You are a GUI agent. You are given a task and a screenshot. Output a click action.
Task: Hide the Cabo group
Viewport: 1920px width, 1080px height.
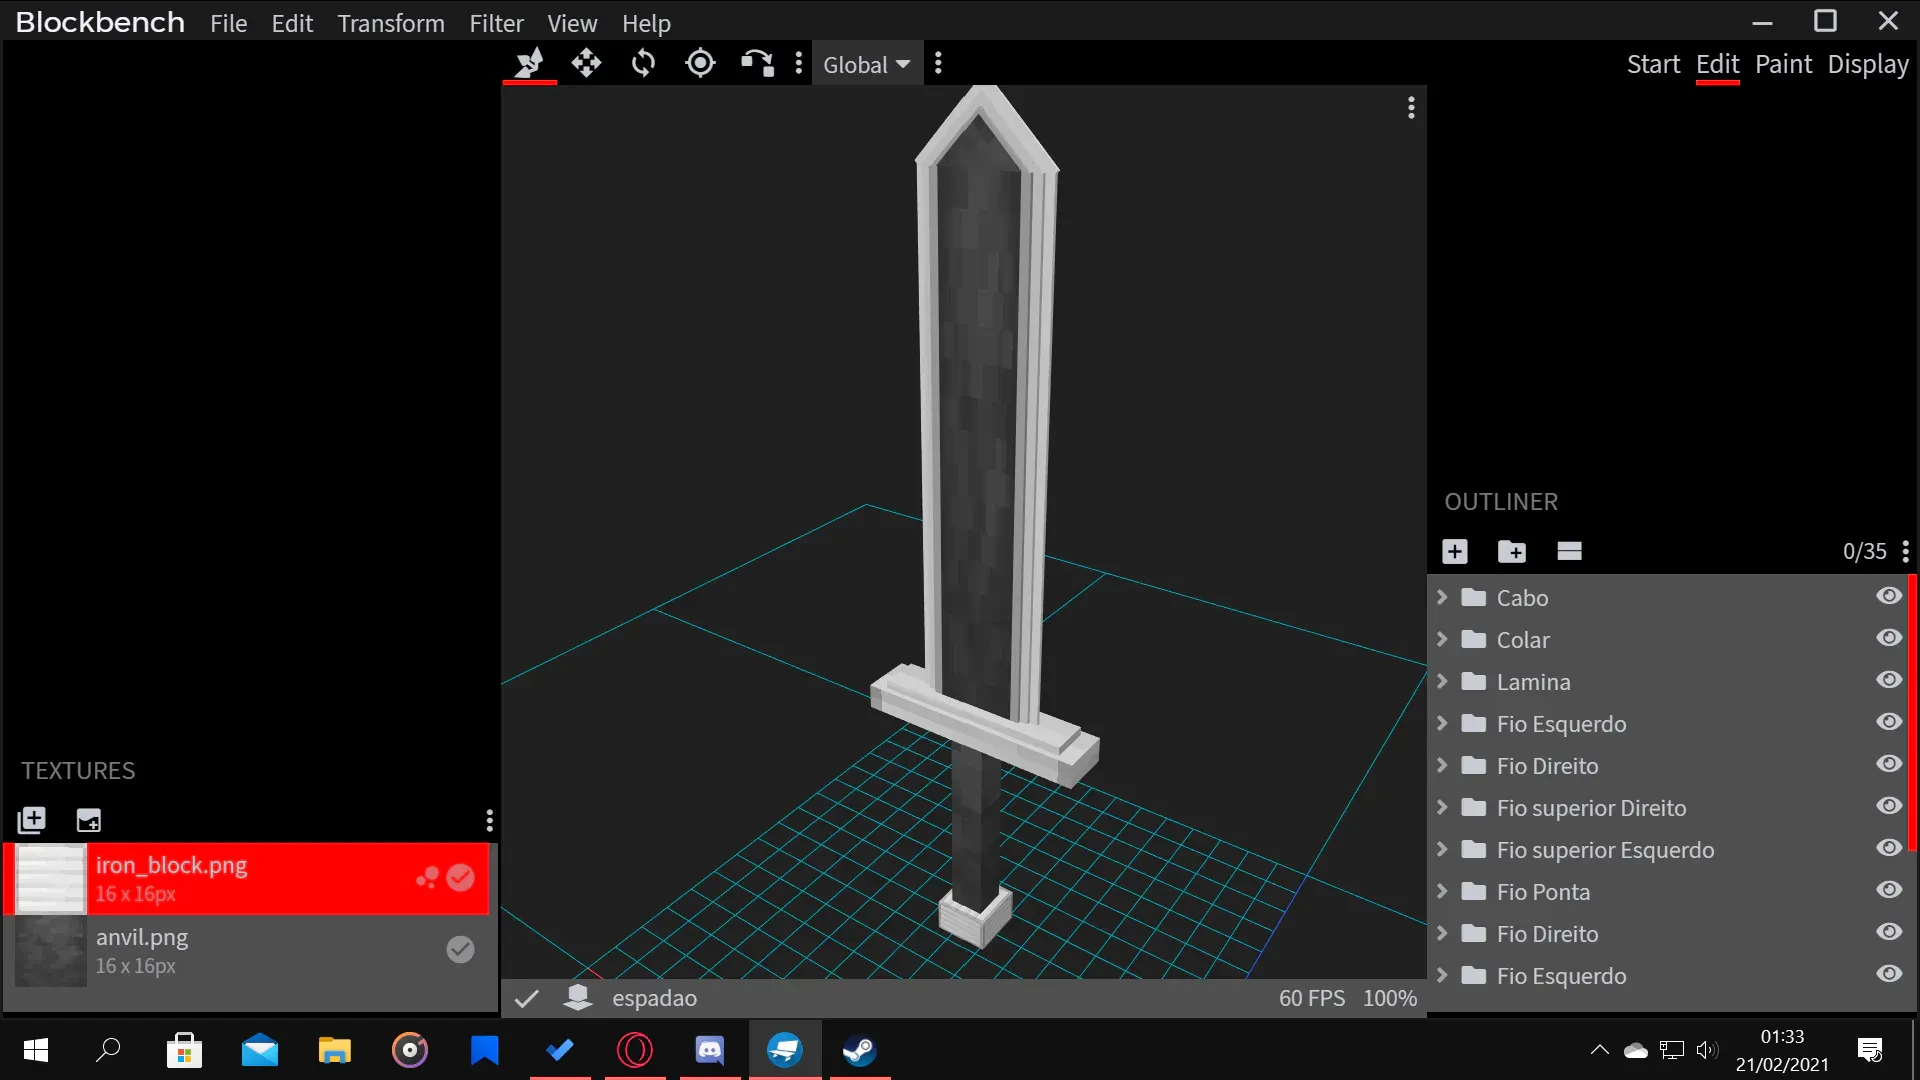1889,596
